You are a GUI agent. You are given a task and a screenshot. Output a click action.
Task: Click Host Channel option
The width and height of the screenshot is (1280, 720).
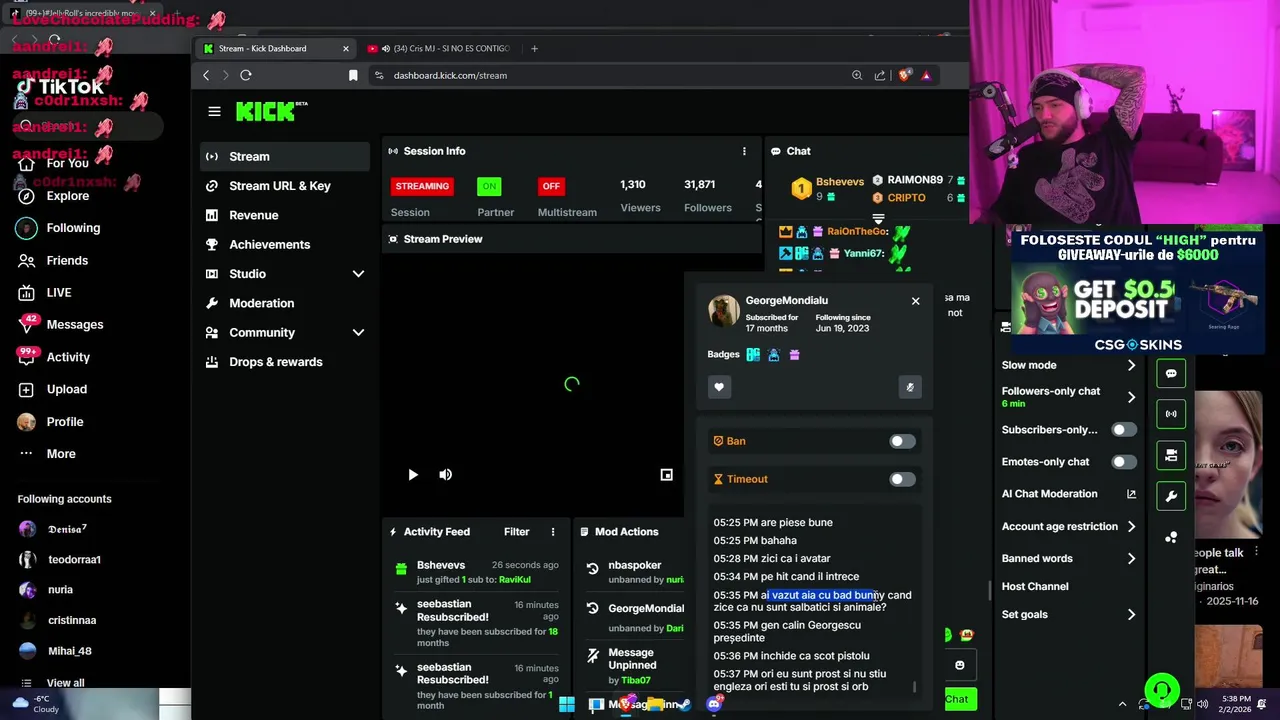[x=1035, y=586]
